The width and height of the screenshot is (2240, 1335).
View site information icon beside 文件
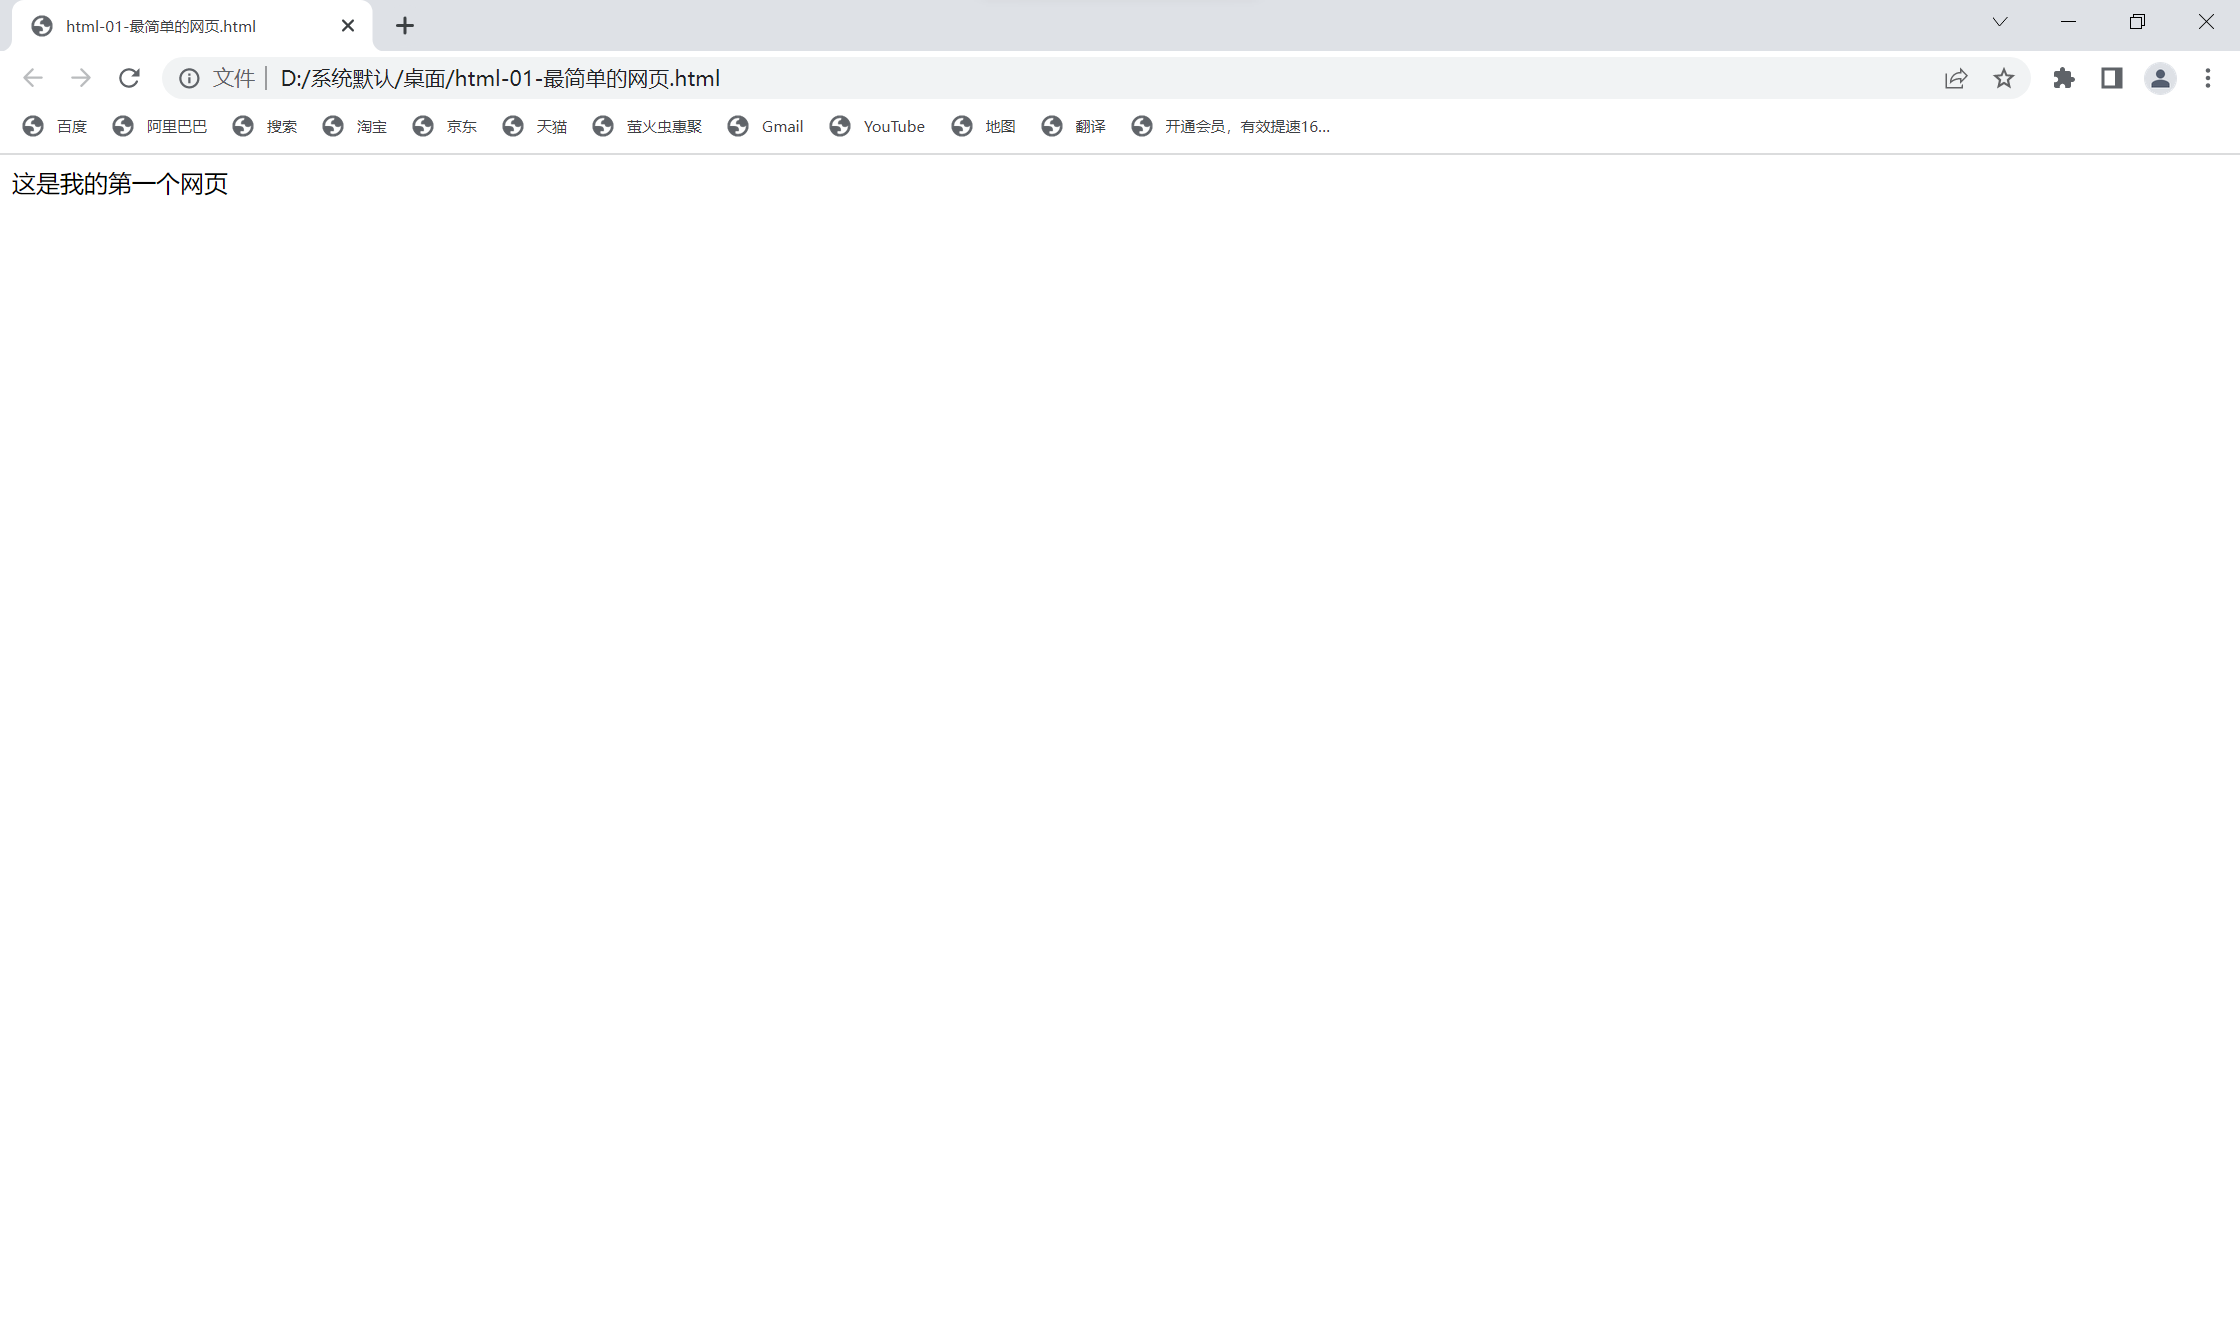pyautogui.click(x=189, y=78)
